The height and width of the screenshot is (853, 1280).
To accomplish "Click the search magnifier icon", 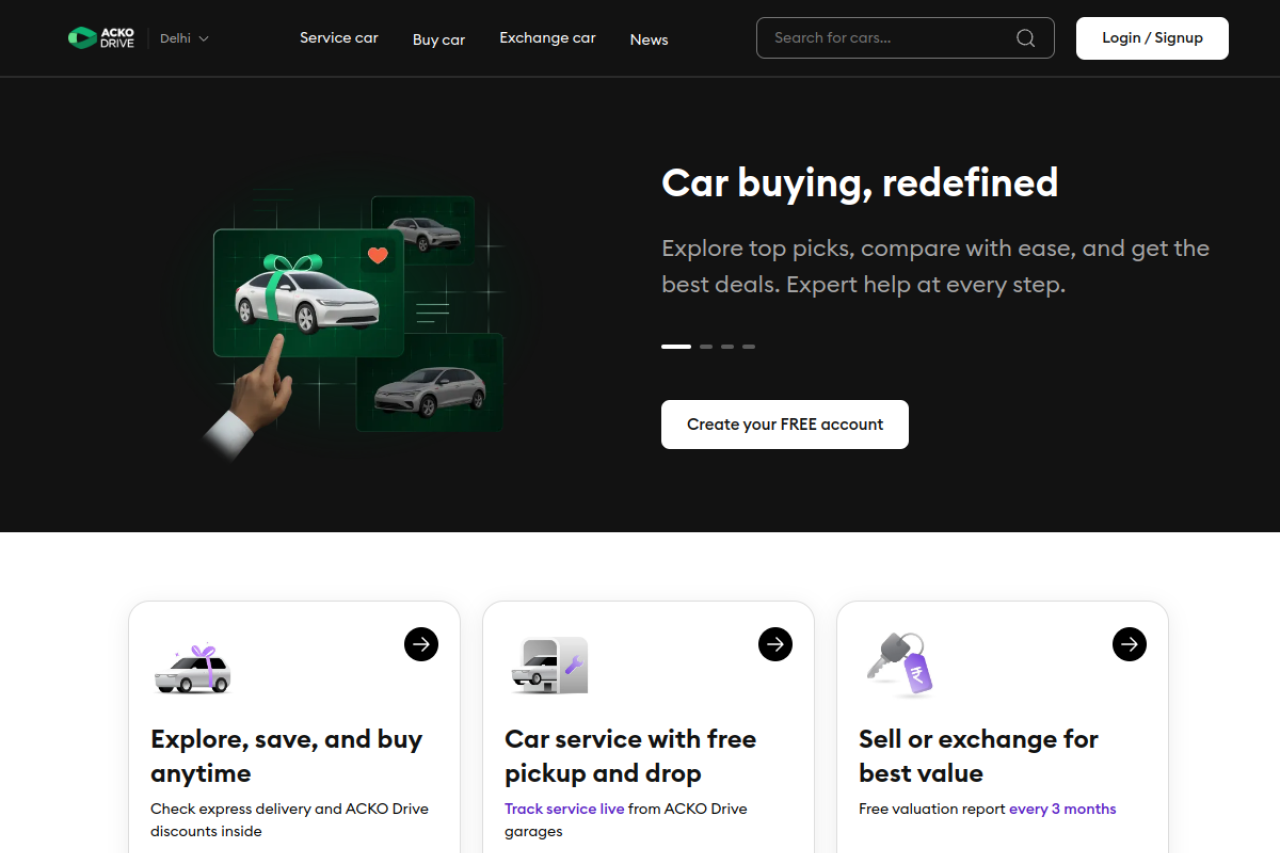I will [x=1025, y=38].
